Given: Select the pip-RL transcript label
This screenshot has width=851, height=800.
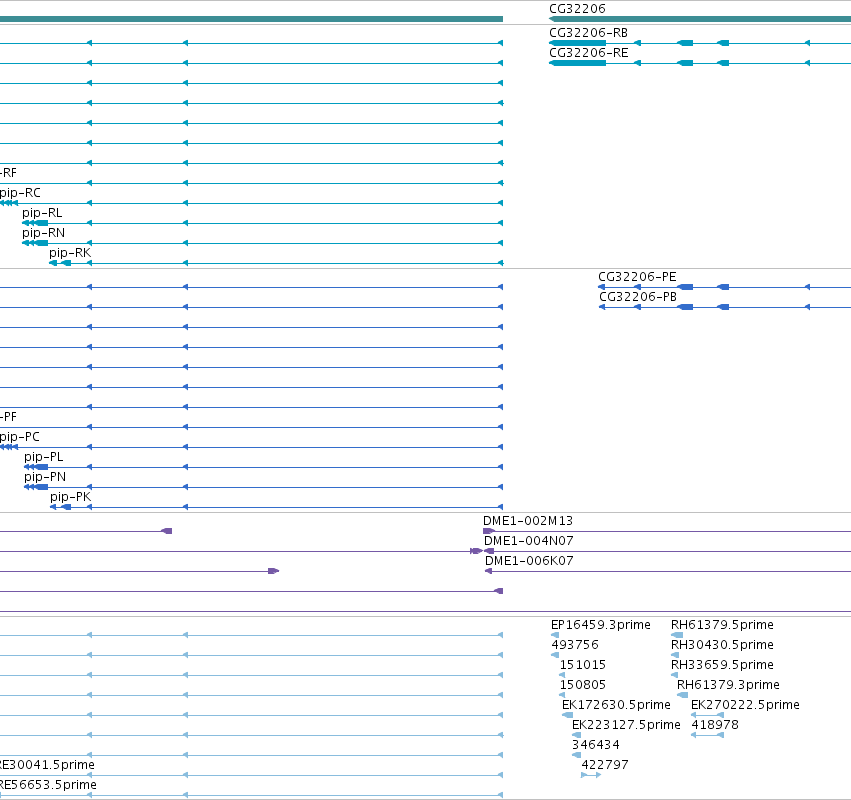Looking at the screenshot, I should (42, 213).
